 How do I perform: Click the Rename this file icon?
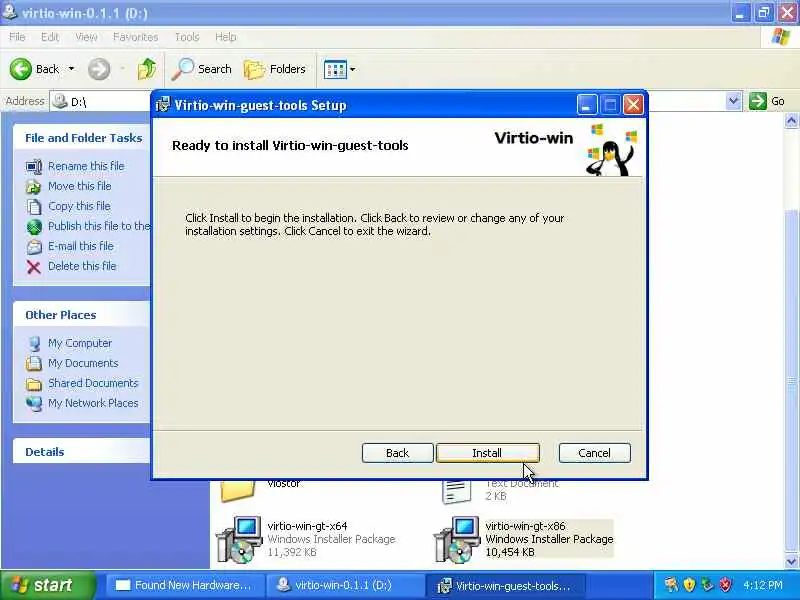[x=34, y=167]
